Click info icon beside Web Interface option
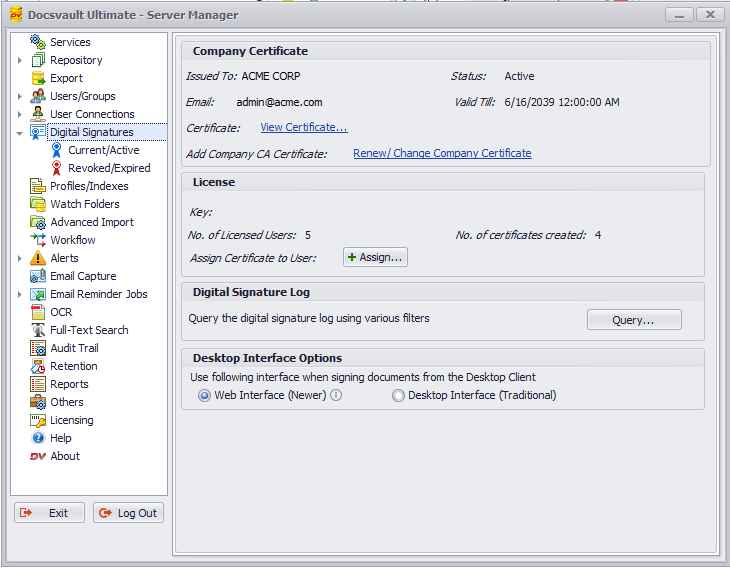The image size is (730, 568). click(336, 395)
